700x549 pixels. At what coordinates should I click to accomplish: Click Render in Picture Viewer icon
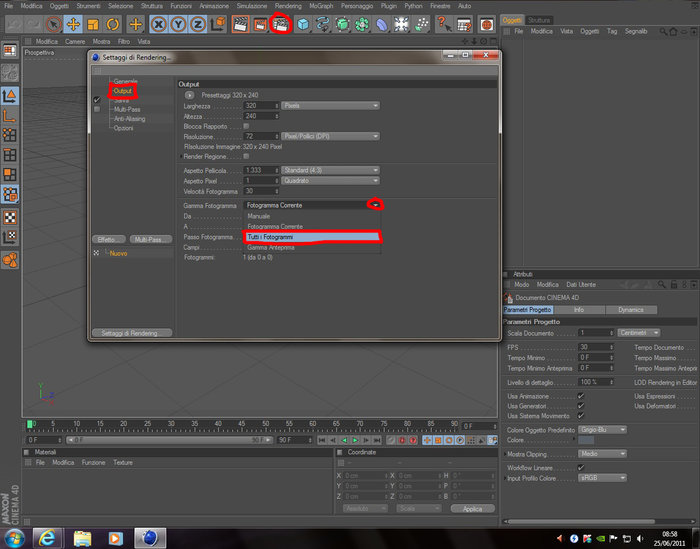[x=260, y=24]
